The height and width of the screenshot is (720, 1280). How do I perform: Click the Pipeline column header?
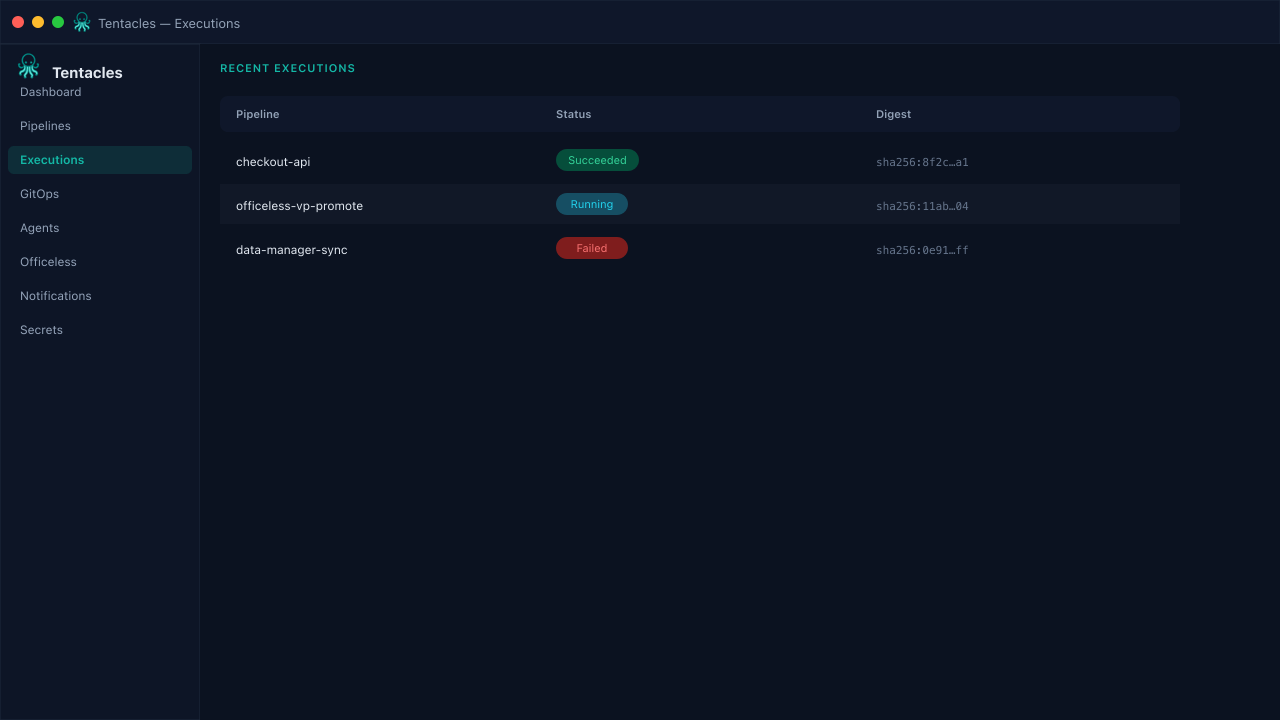tap(258, 114)
